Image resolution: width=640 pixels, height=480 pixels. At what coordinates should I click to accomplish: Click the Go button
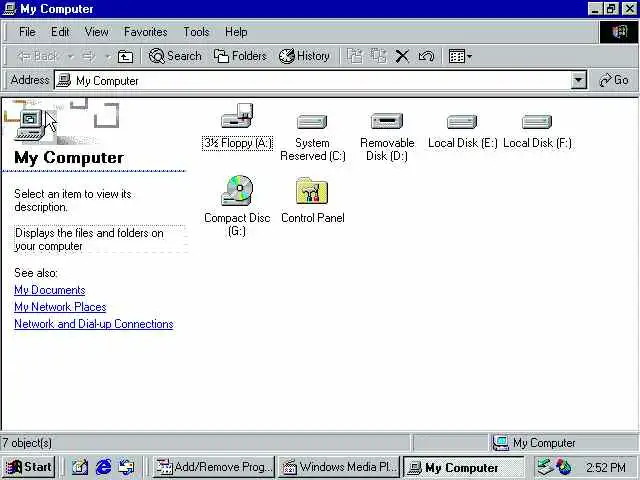614,80
